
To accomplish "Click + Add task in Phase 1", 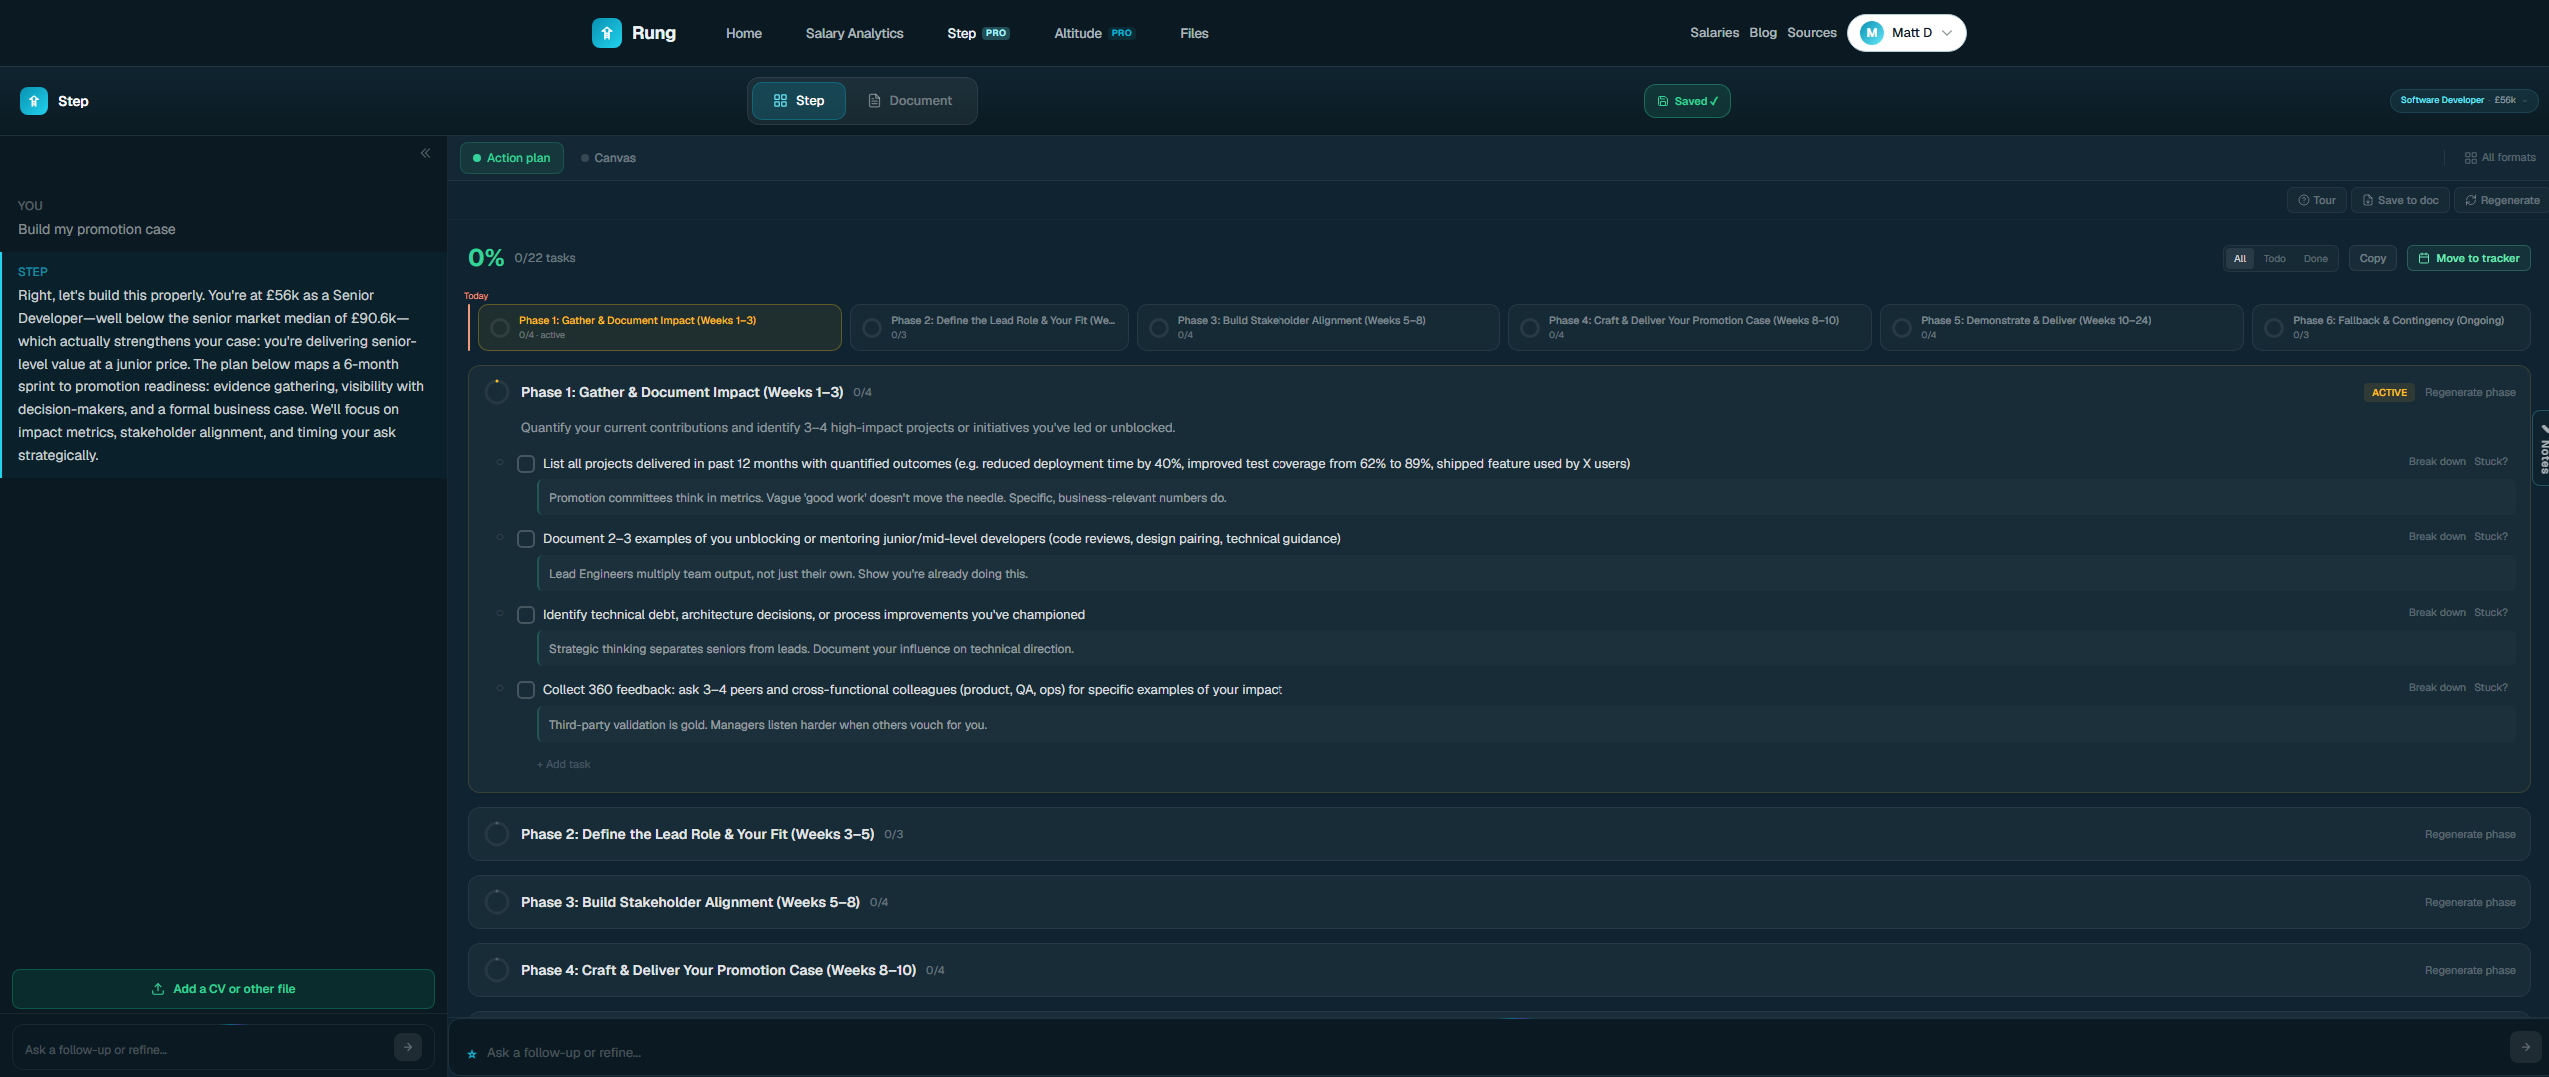I will [564, 765].
